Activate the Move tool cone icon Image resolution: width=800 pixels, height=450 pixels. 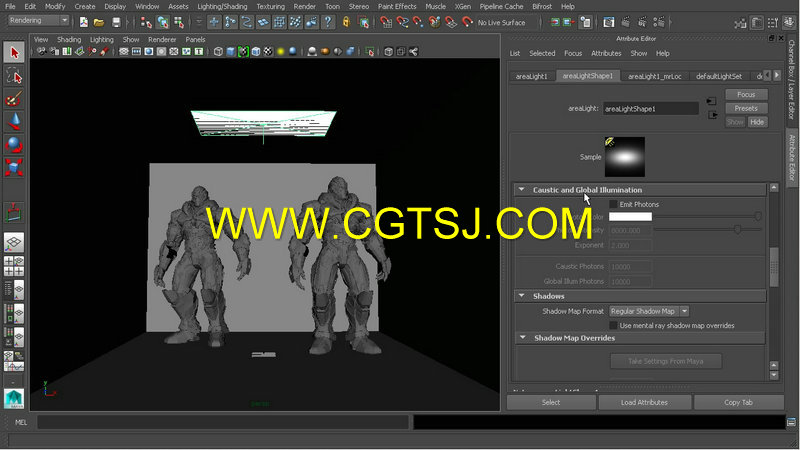[x=14, y=122]
